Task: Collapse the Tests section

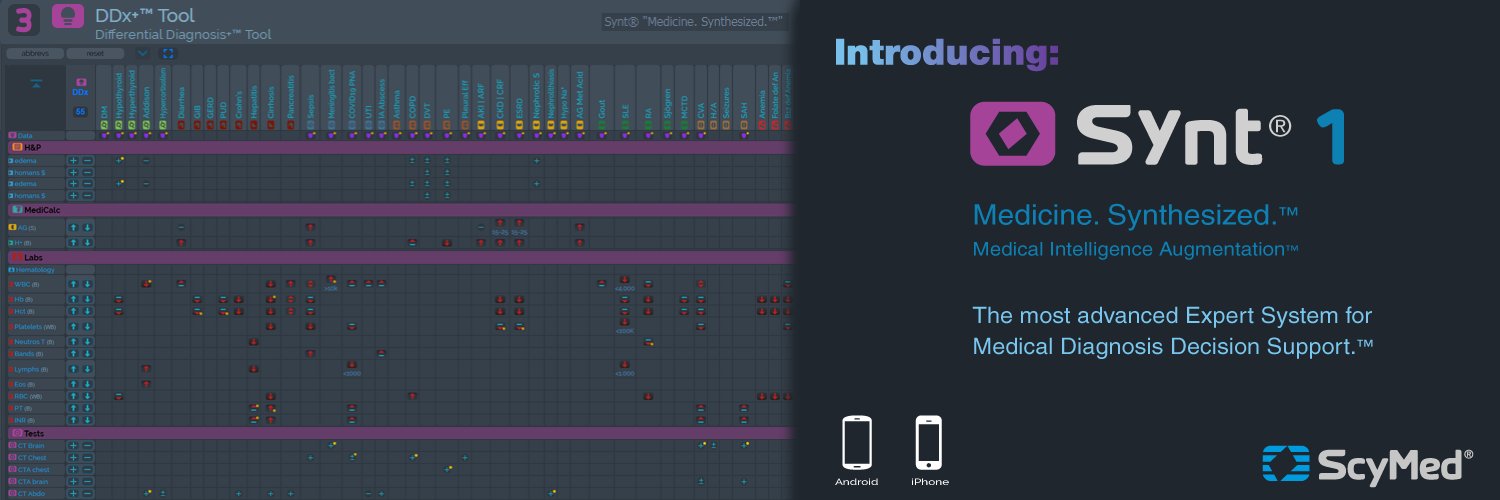Action: [x=400, y=433]
